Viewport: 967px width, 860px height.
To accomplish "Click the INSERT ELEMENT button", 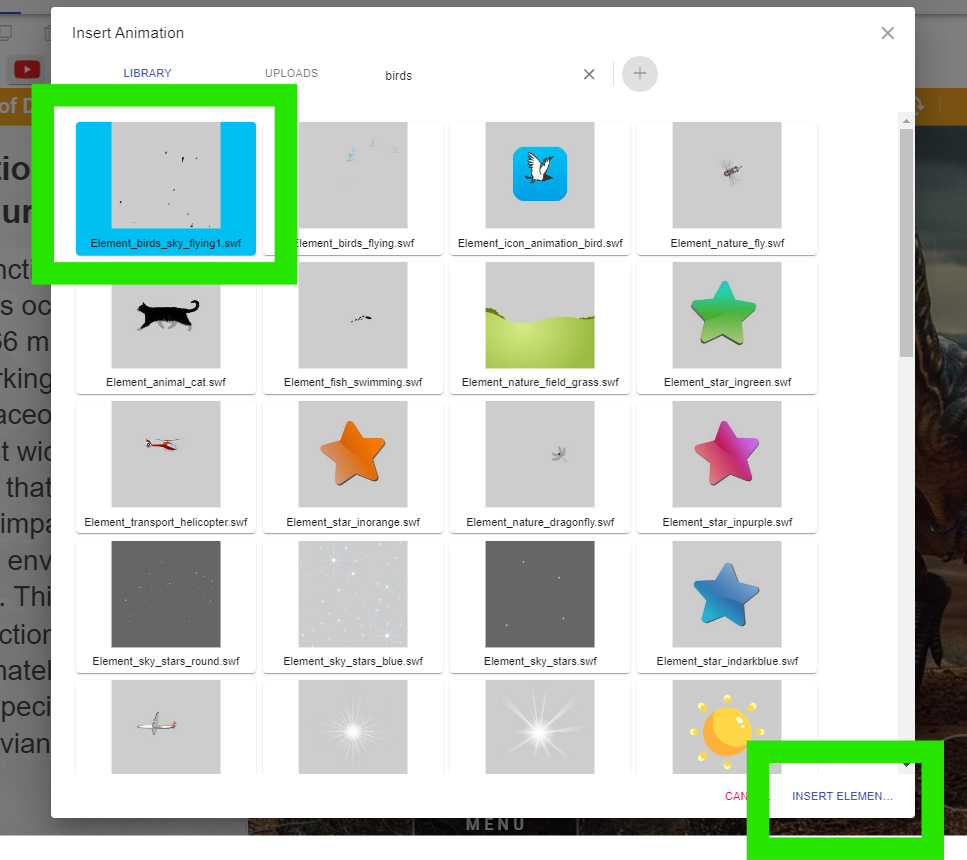I will (842, 796).
